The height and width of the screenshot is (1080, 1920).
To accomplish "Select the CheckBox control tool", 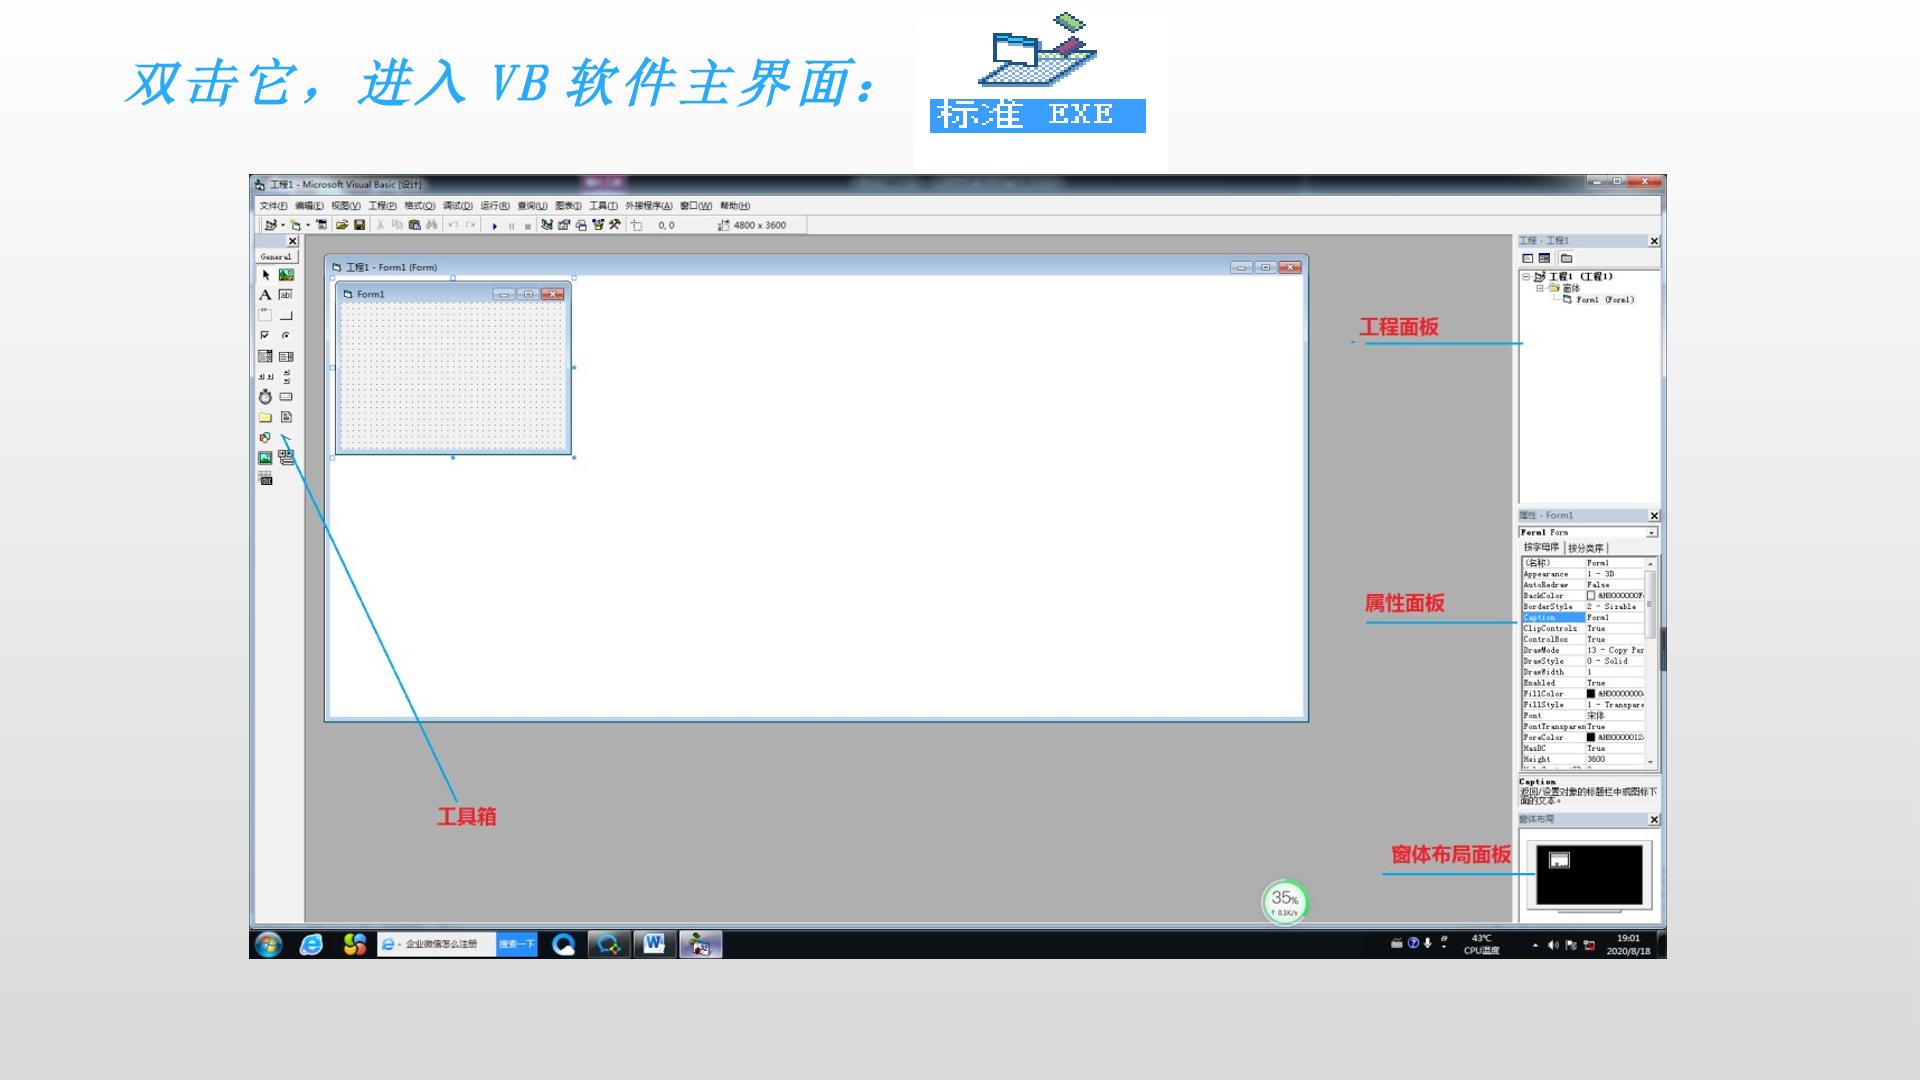I will pos(265,336).
